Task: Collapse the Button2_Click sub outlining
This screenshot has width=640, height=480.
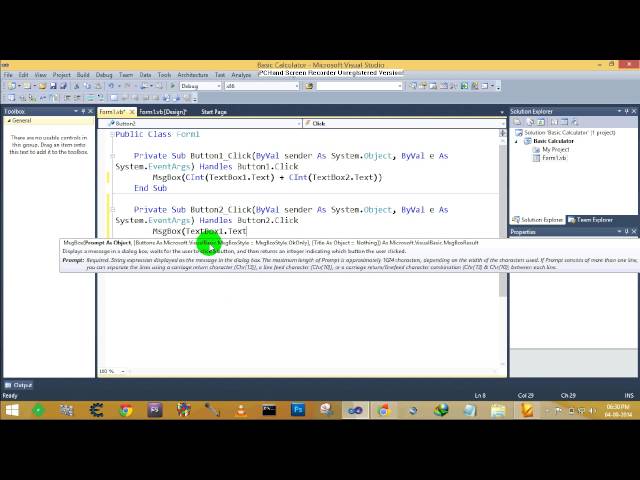Action: coord(113,210)
